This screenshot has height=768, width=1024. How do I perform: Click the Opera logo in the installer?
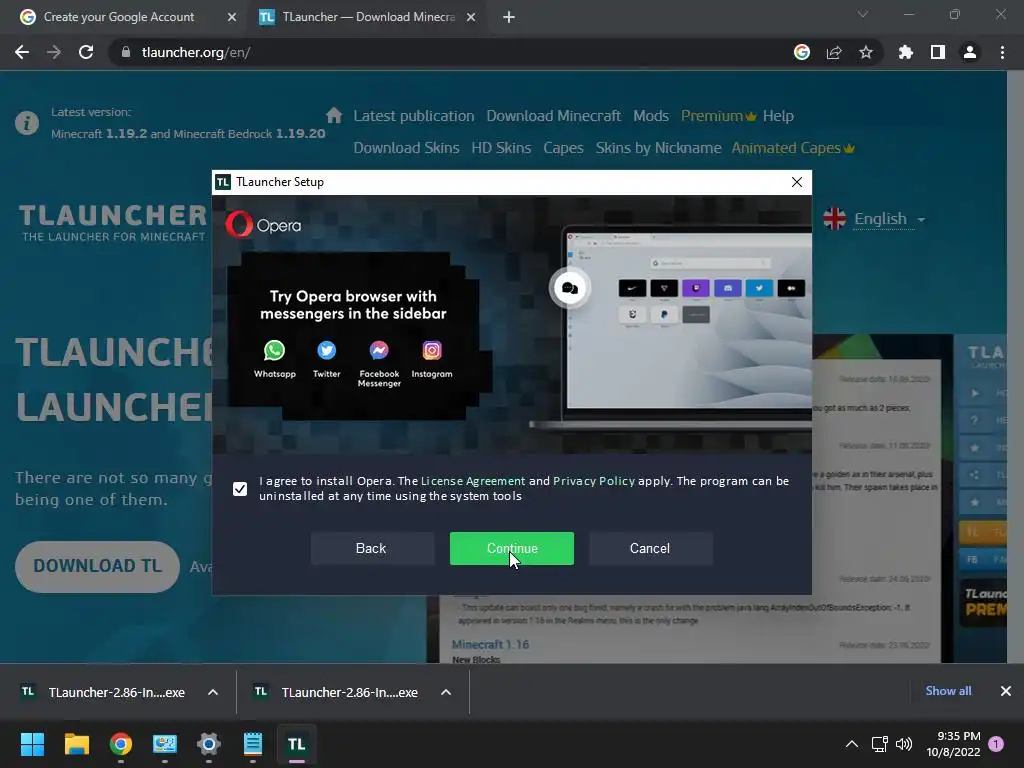coord(264,225)
